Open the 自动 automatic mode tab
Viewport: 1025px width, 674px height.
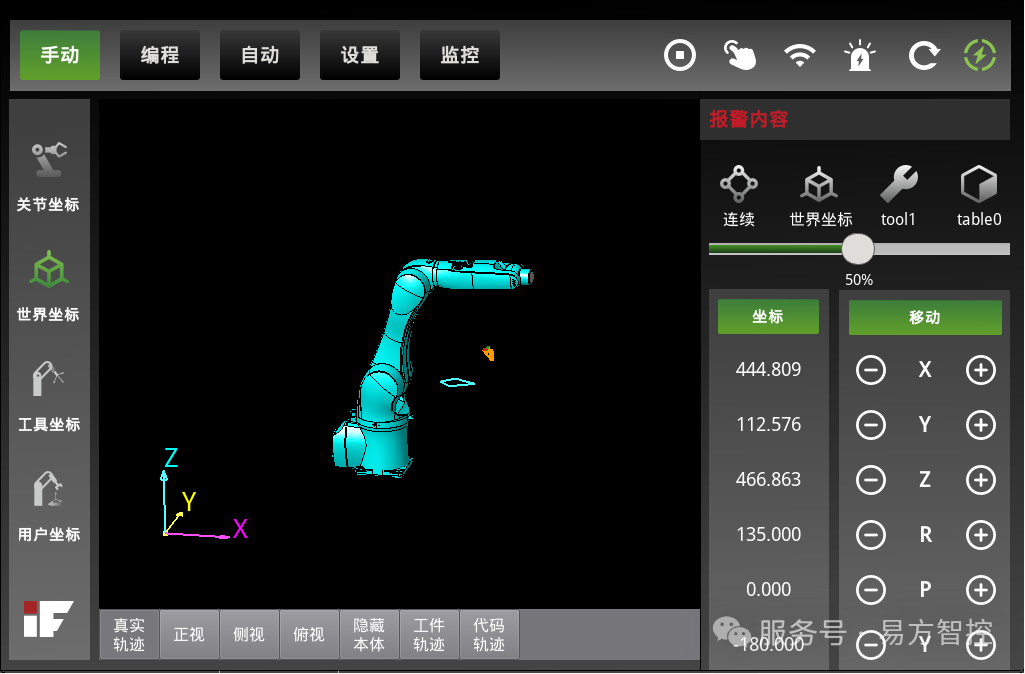[x=260, y=55]
